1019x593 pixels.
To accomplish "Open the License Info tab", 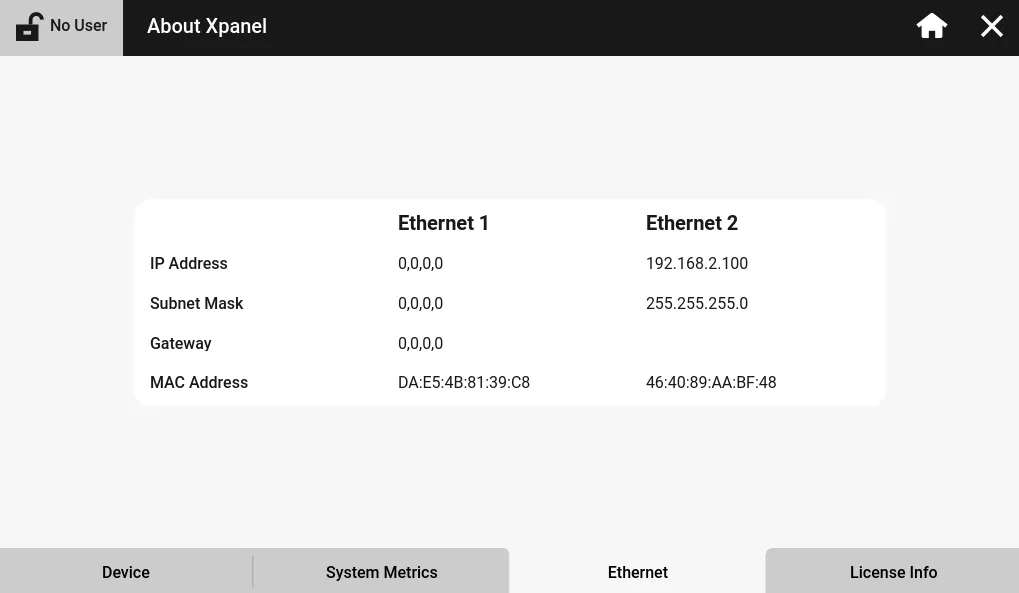I will tap(893, 572).
